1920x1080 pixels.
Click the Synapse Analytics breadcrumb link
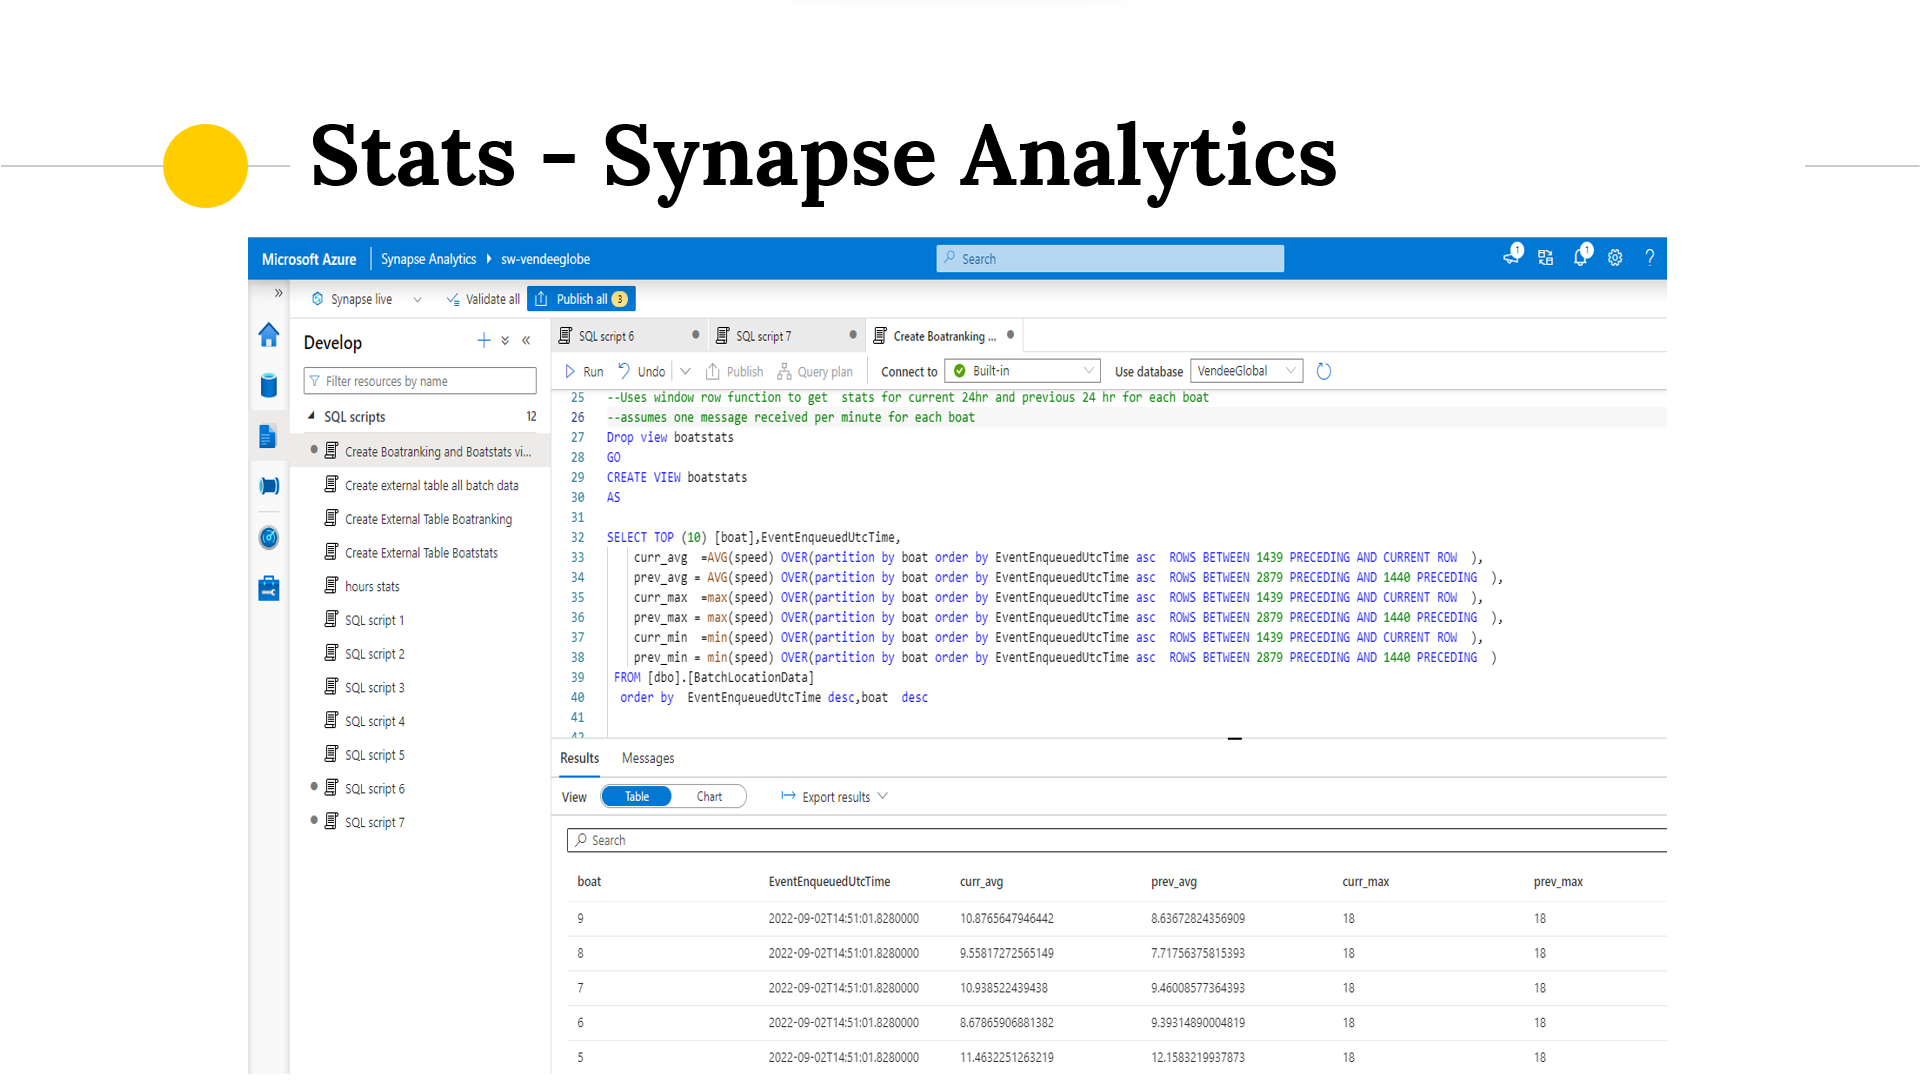click(x=428, y=259)
